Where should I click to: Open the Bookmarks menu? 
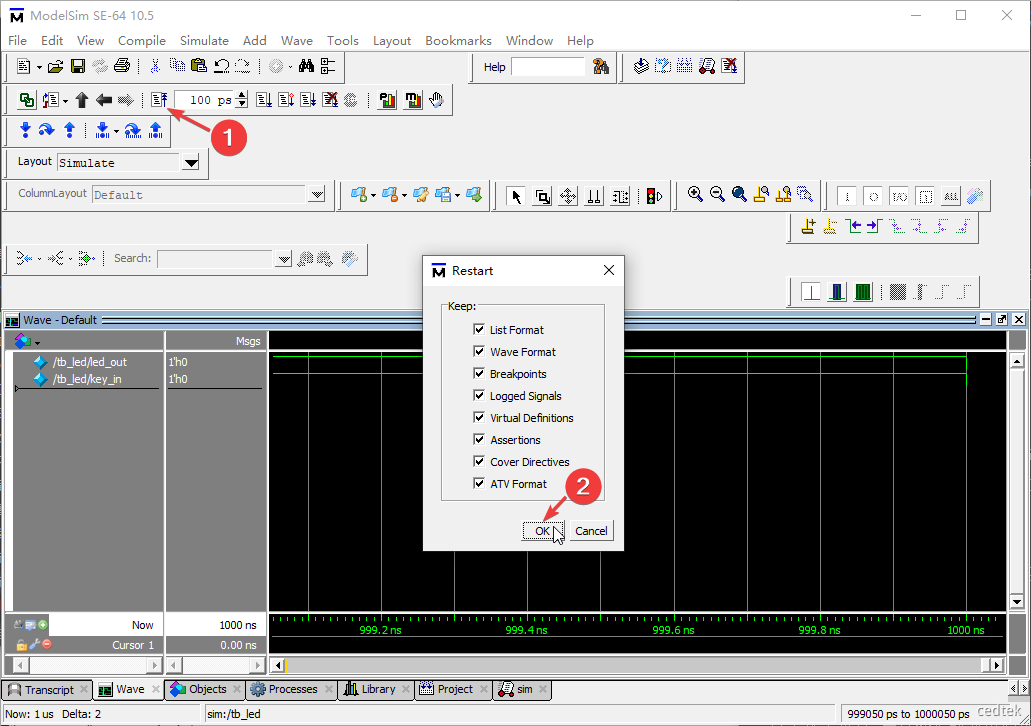coord(458,41)
